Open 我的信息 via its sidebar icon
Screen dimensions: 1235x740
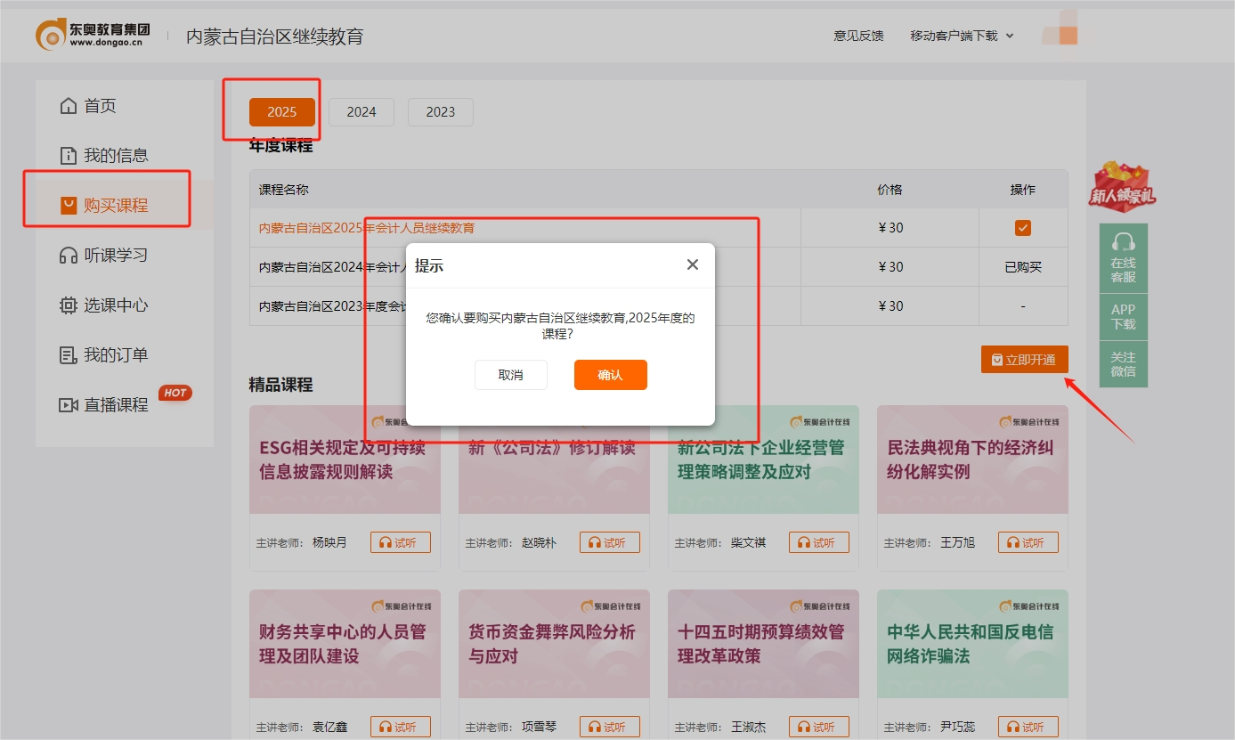[x=66, y=155]
